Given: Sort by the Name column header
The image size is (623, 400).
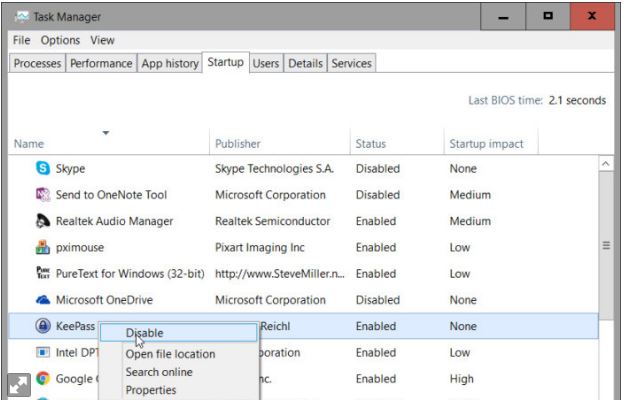Looking at the screenshot, I should (29, 143).
